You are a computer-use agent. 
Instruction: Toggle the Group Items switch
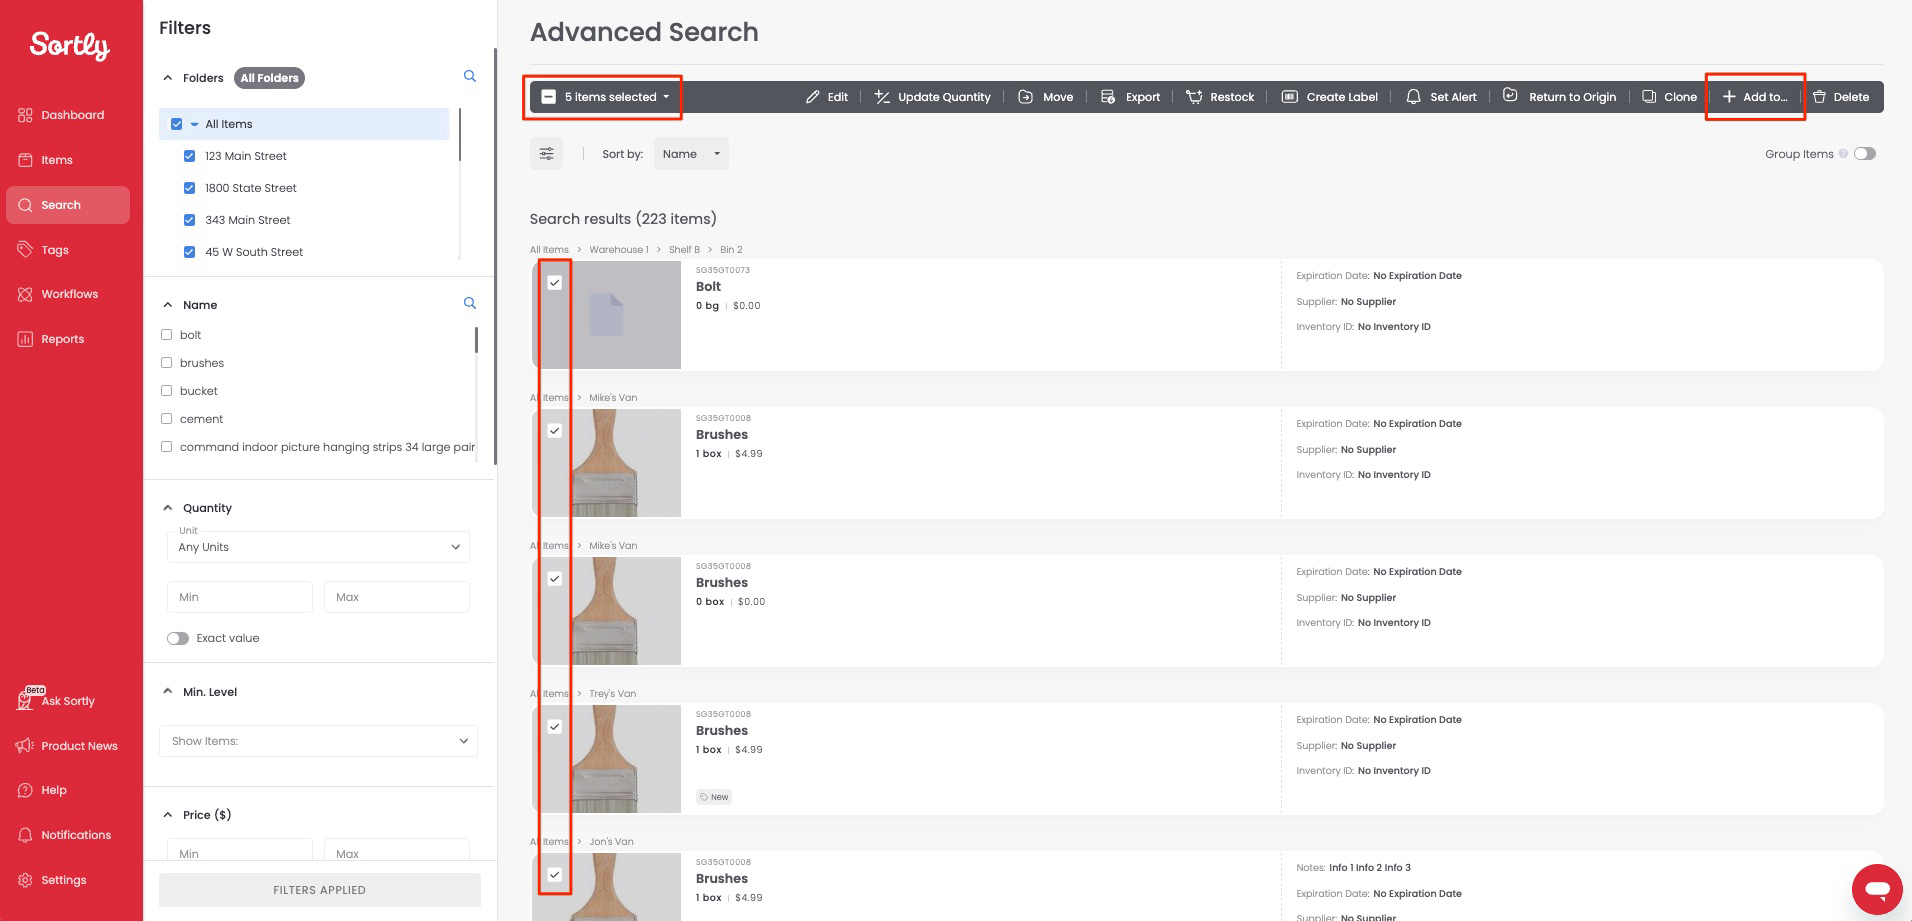[1864, 154]
